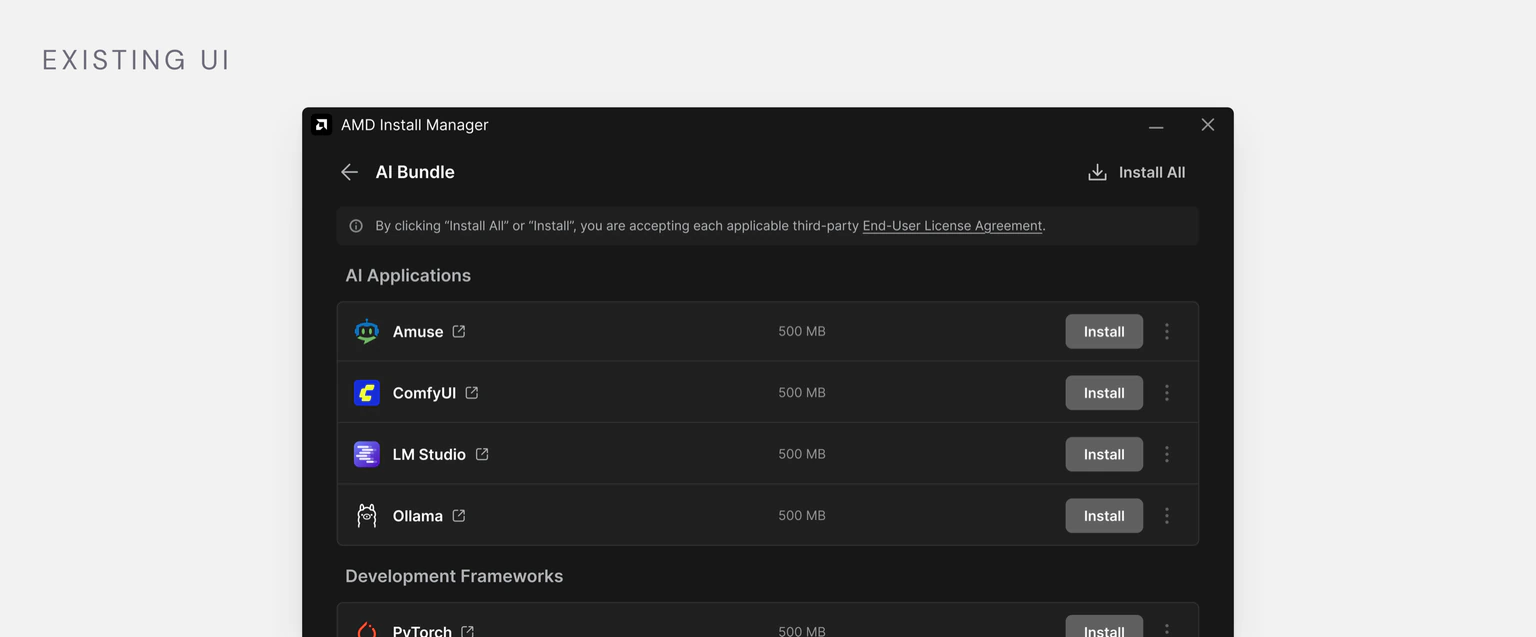Close the AMD Install Manager window
This screenshot has width=1536, height=637.
[x=1208, y=125]
